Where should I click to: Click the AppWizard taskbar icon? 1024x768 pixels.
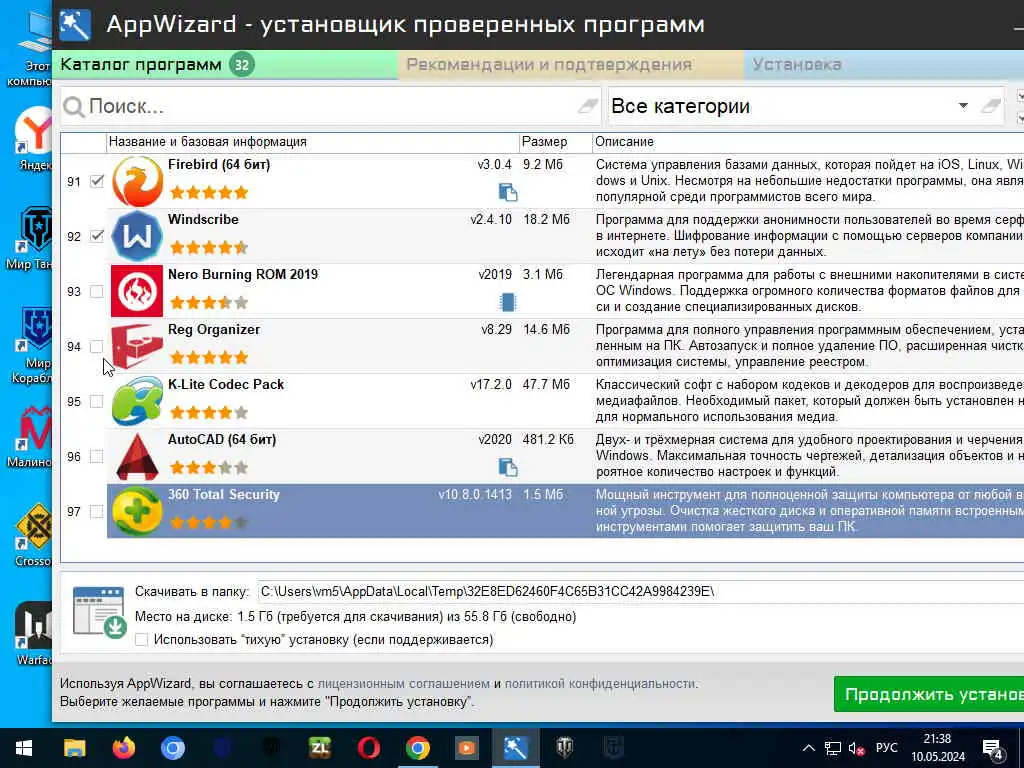515,748
